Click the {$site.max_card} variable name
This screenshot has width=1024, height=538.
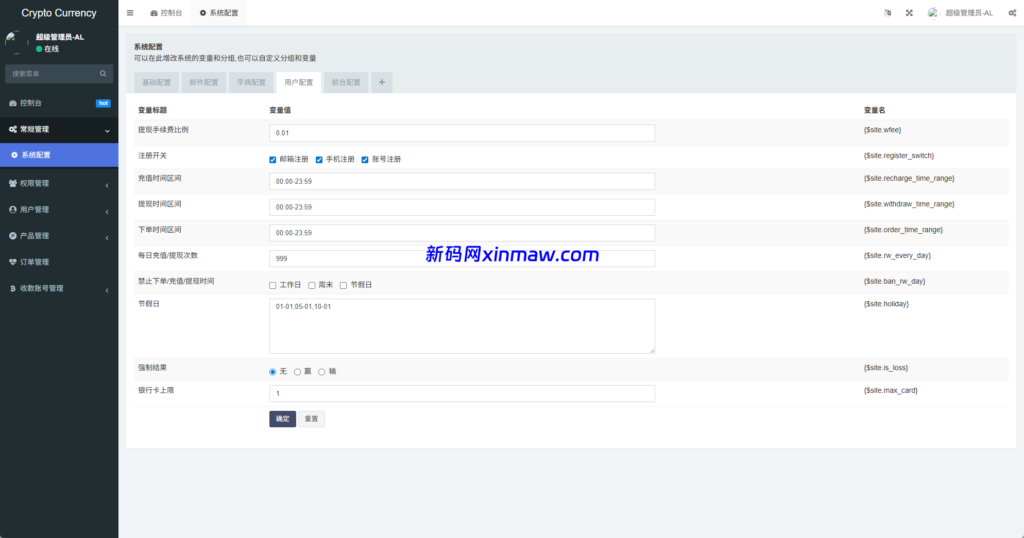(x=891, y=390)
